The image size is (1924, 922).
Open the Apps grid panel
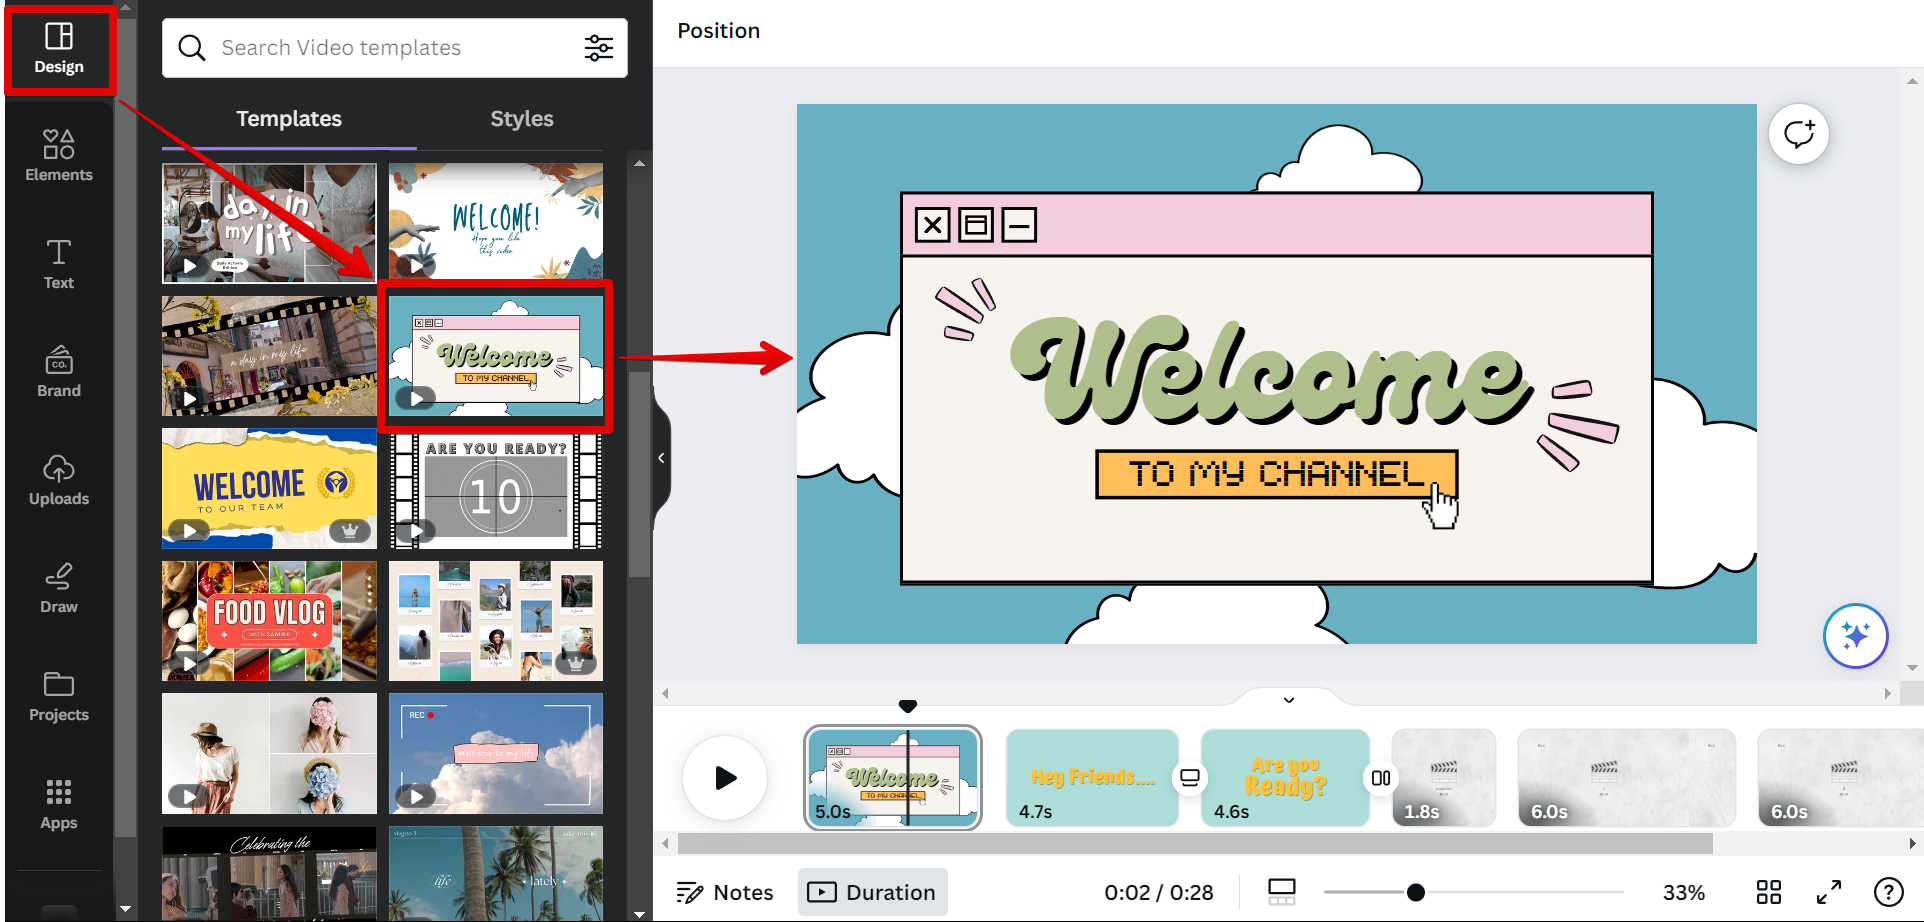click(59, 804)
